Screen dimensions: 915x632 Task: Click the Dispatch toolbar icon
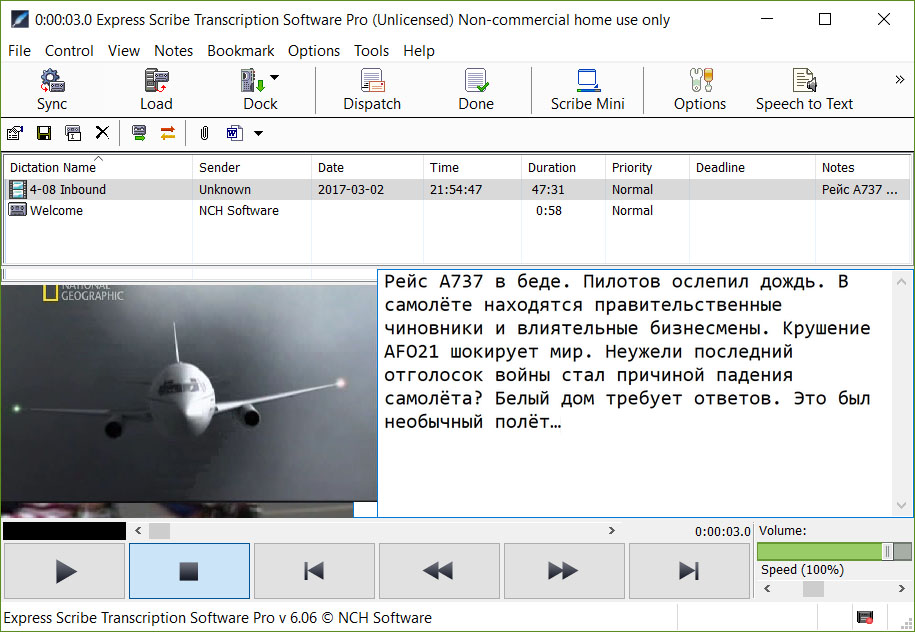click(372, 89)
